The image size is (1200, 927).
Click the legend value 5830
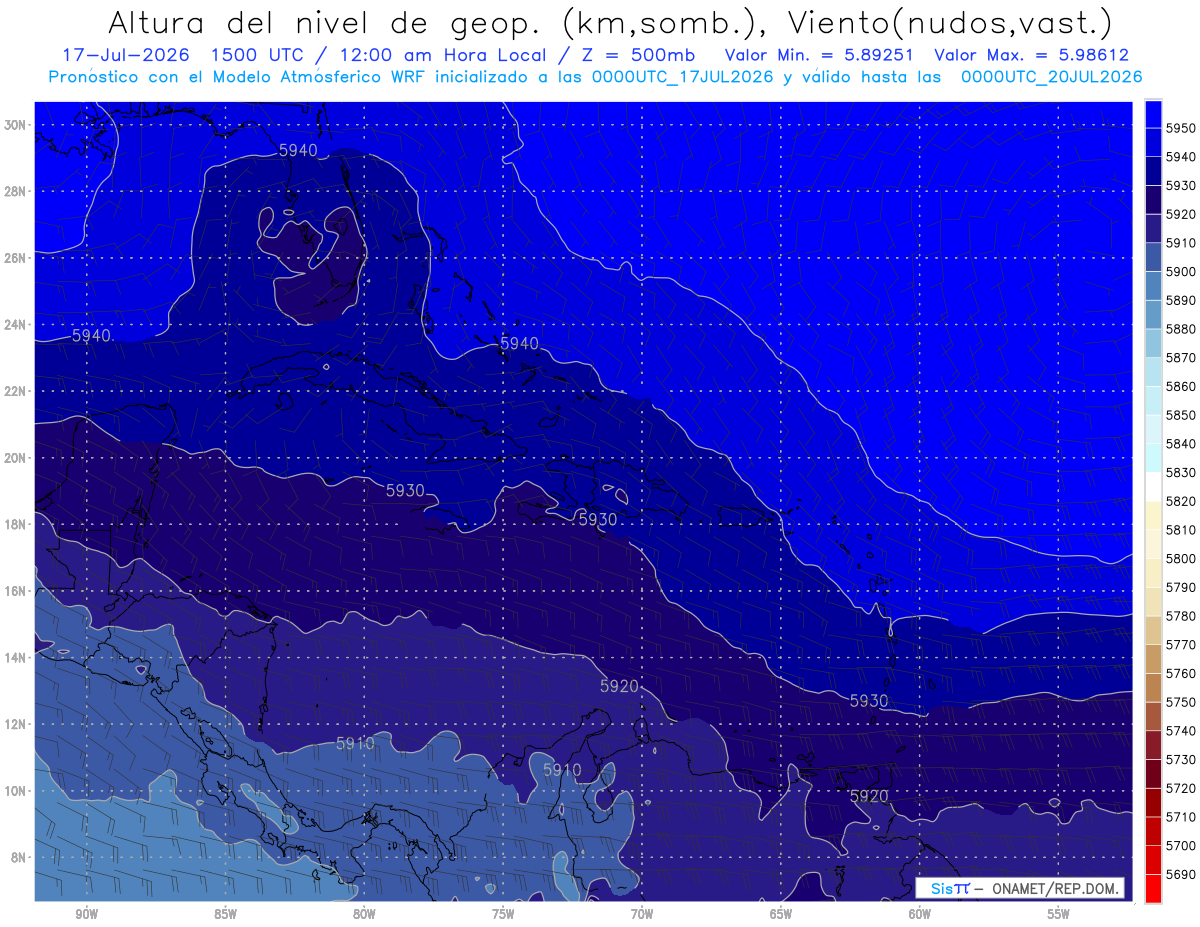pos(1181,472)
